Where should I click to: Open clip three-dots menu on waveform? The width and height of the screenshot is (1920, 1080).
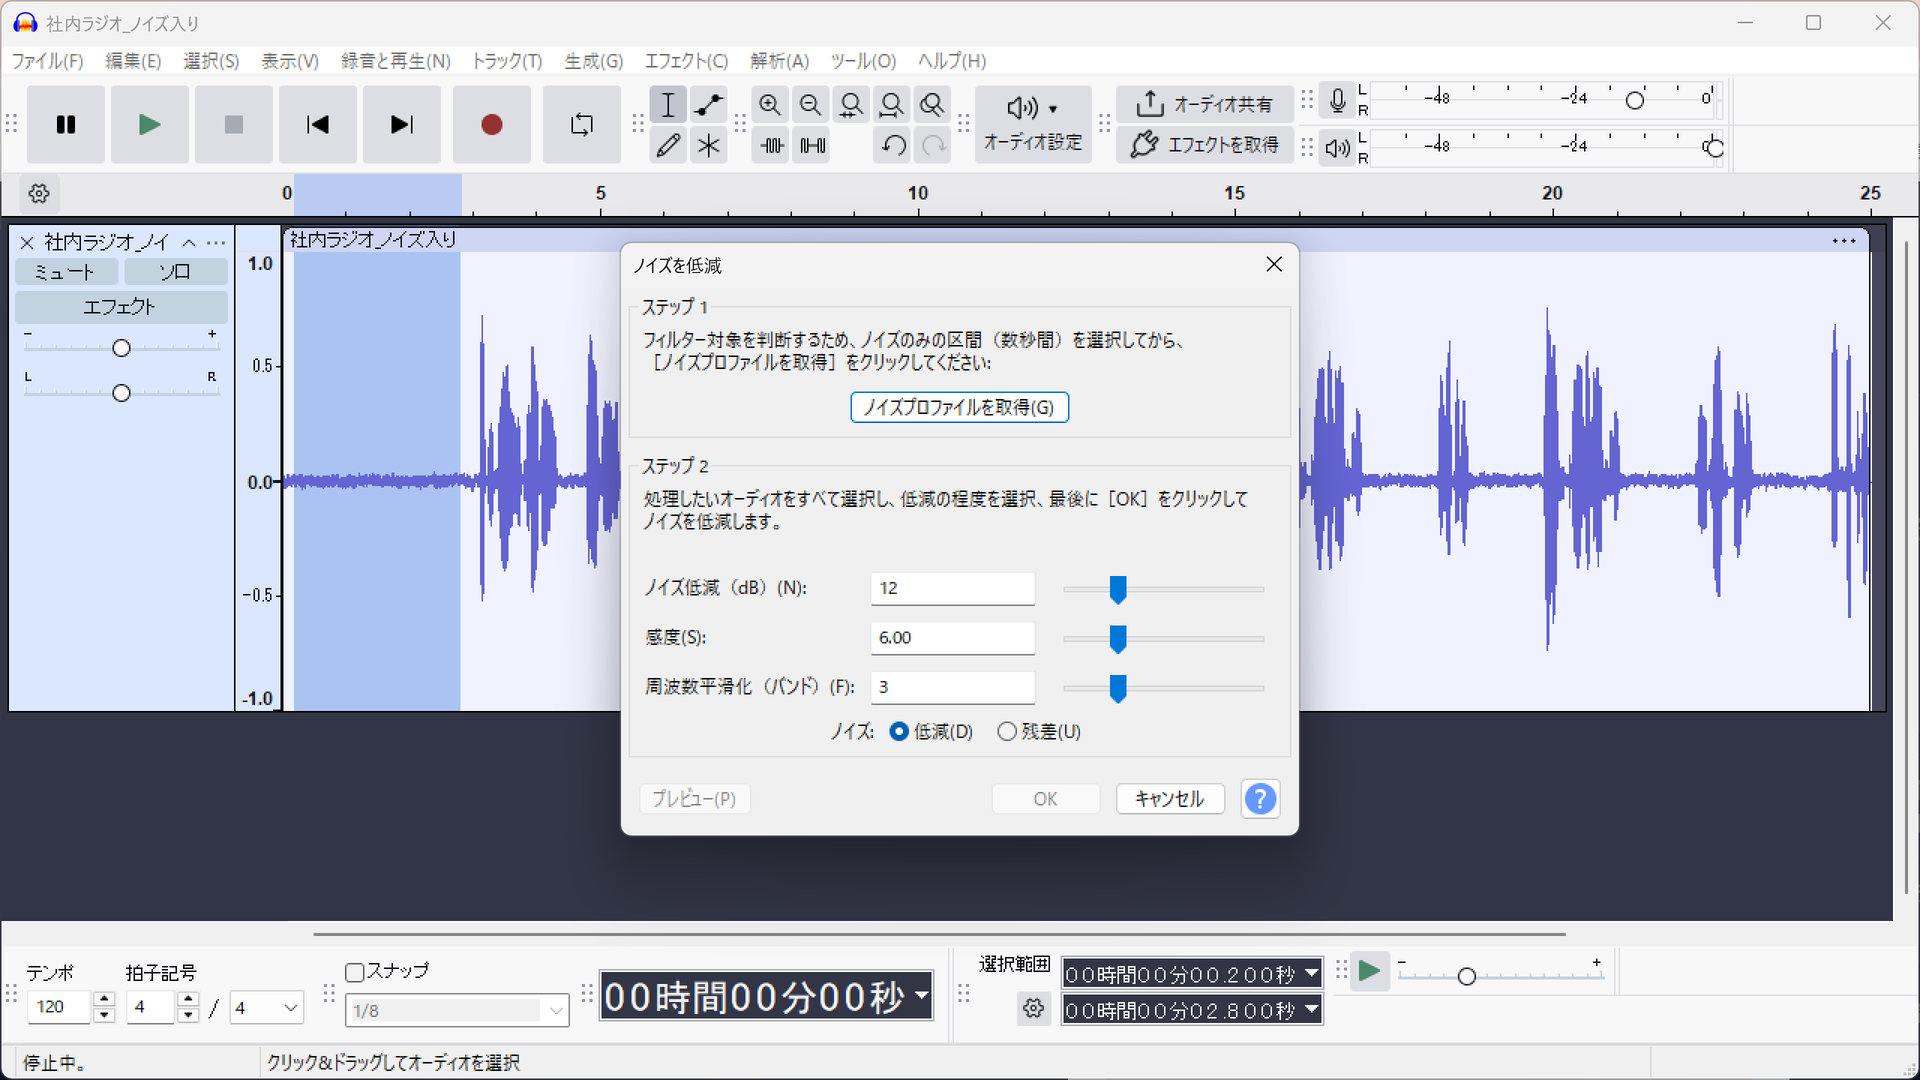[x=1844, y=241]
